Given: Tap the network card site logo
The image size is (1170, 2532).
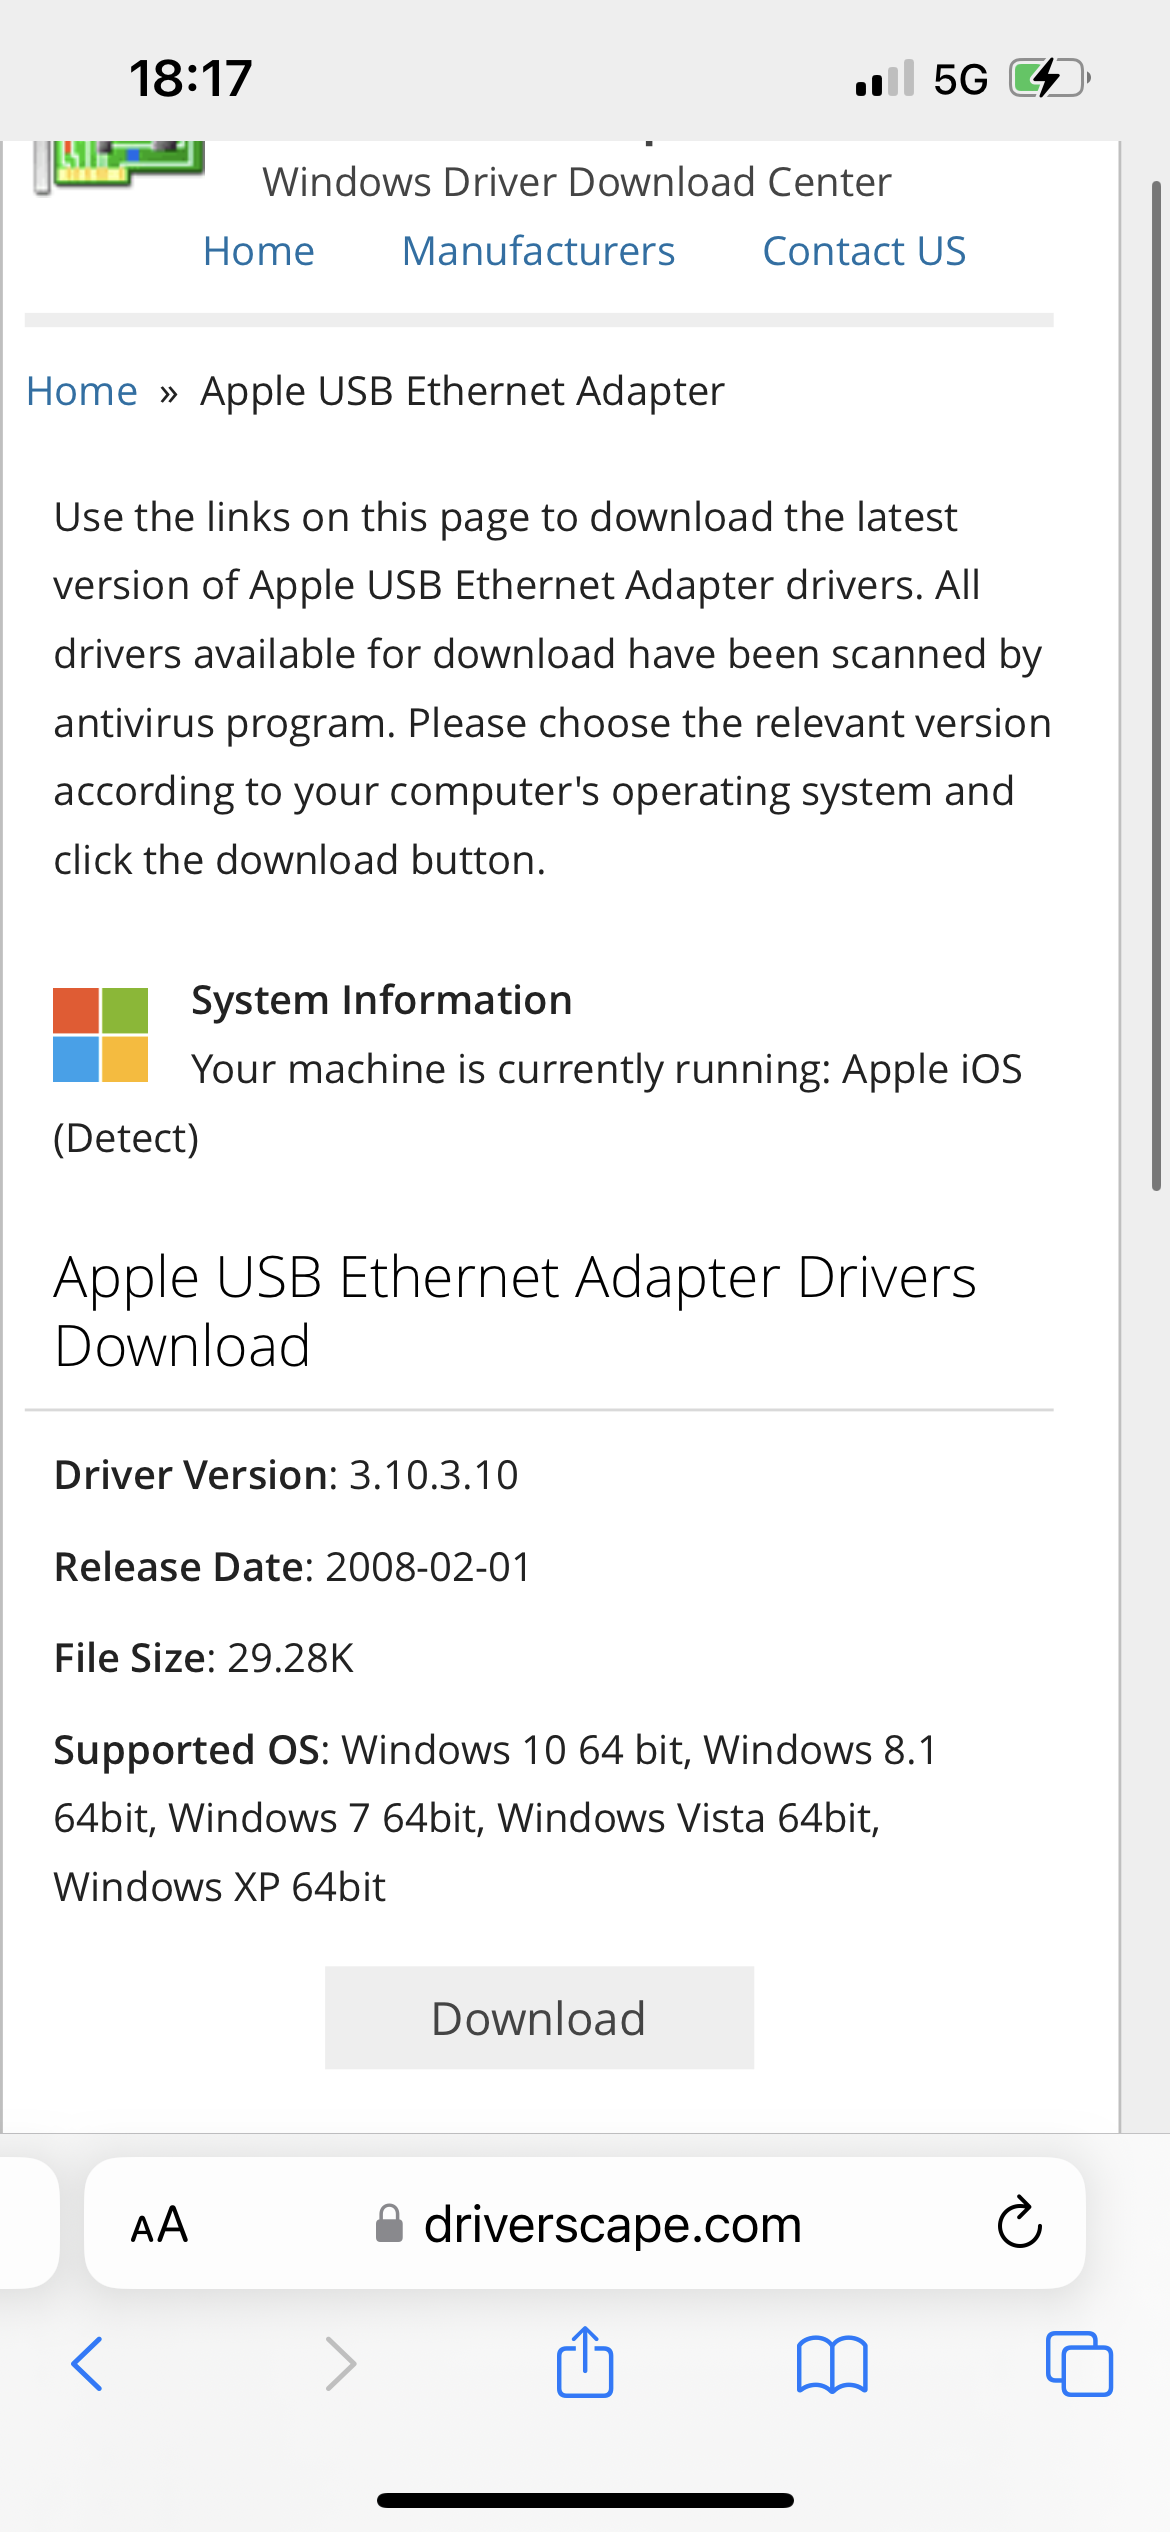Looking at the screenshot, I should [120, 165].
